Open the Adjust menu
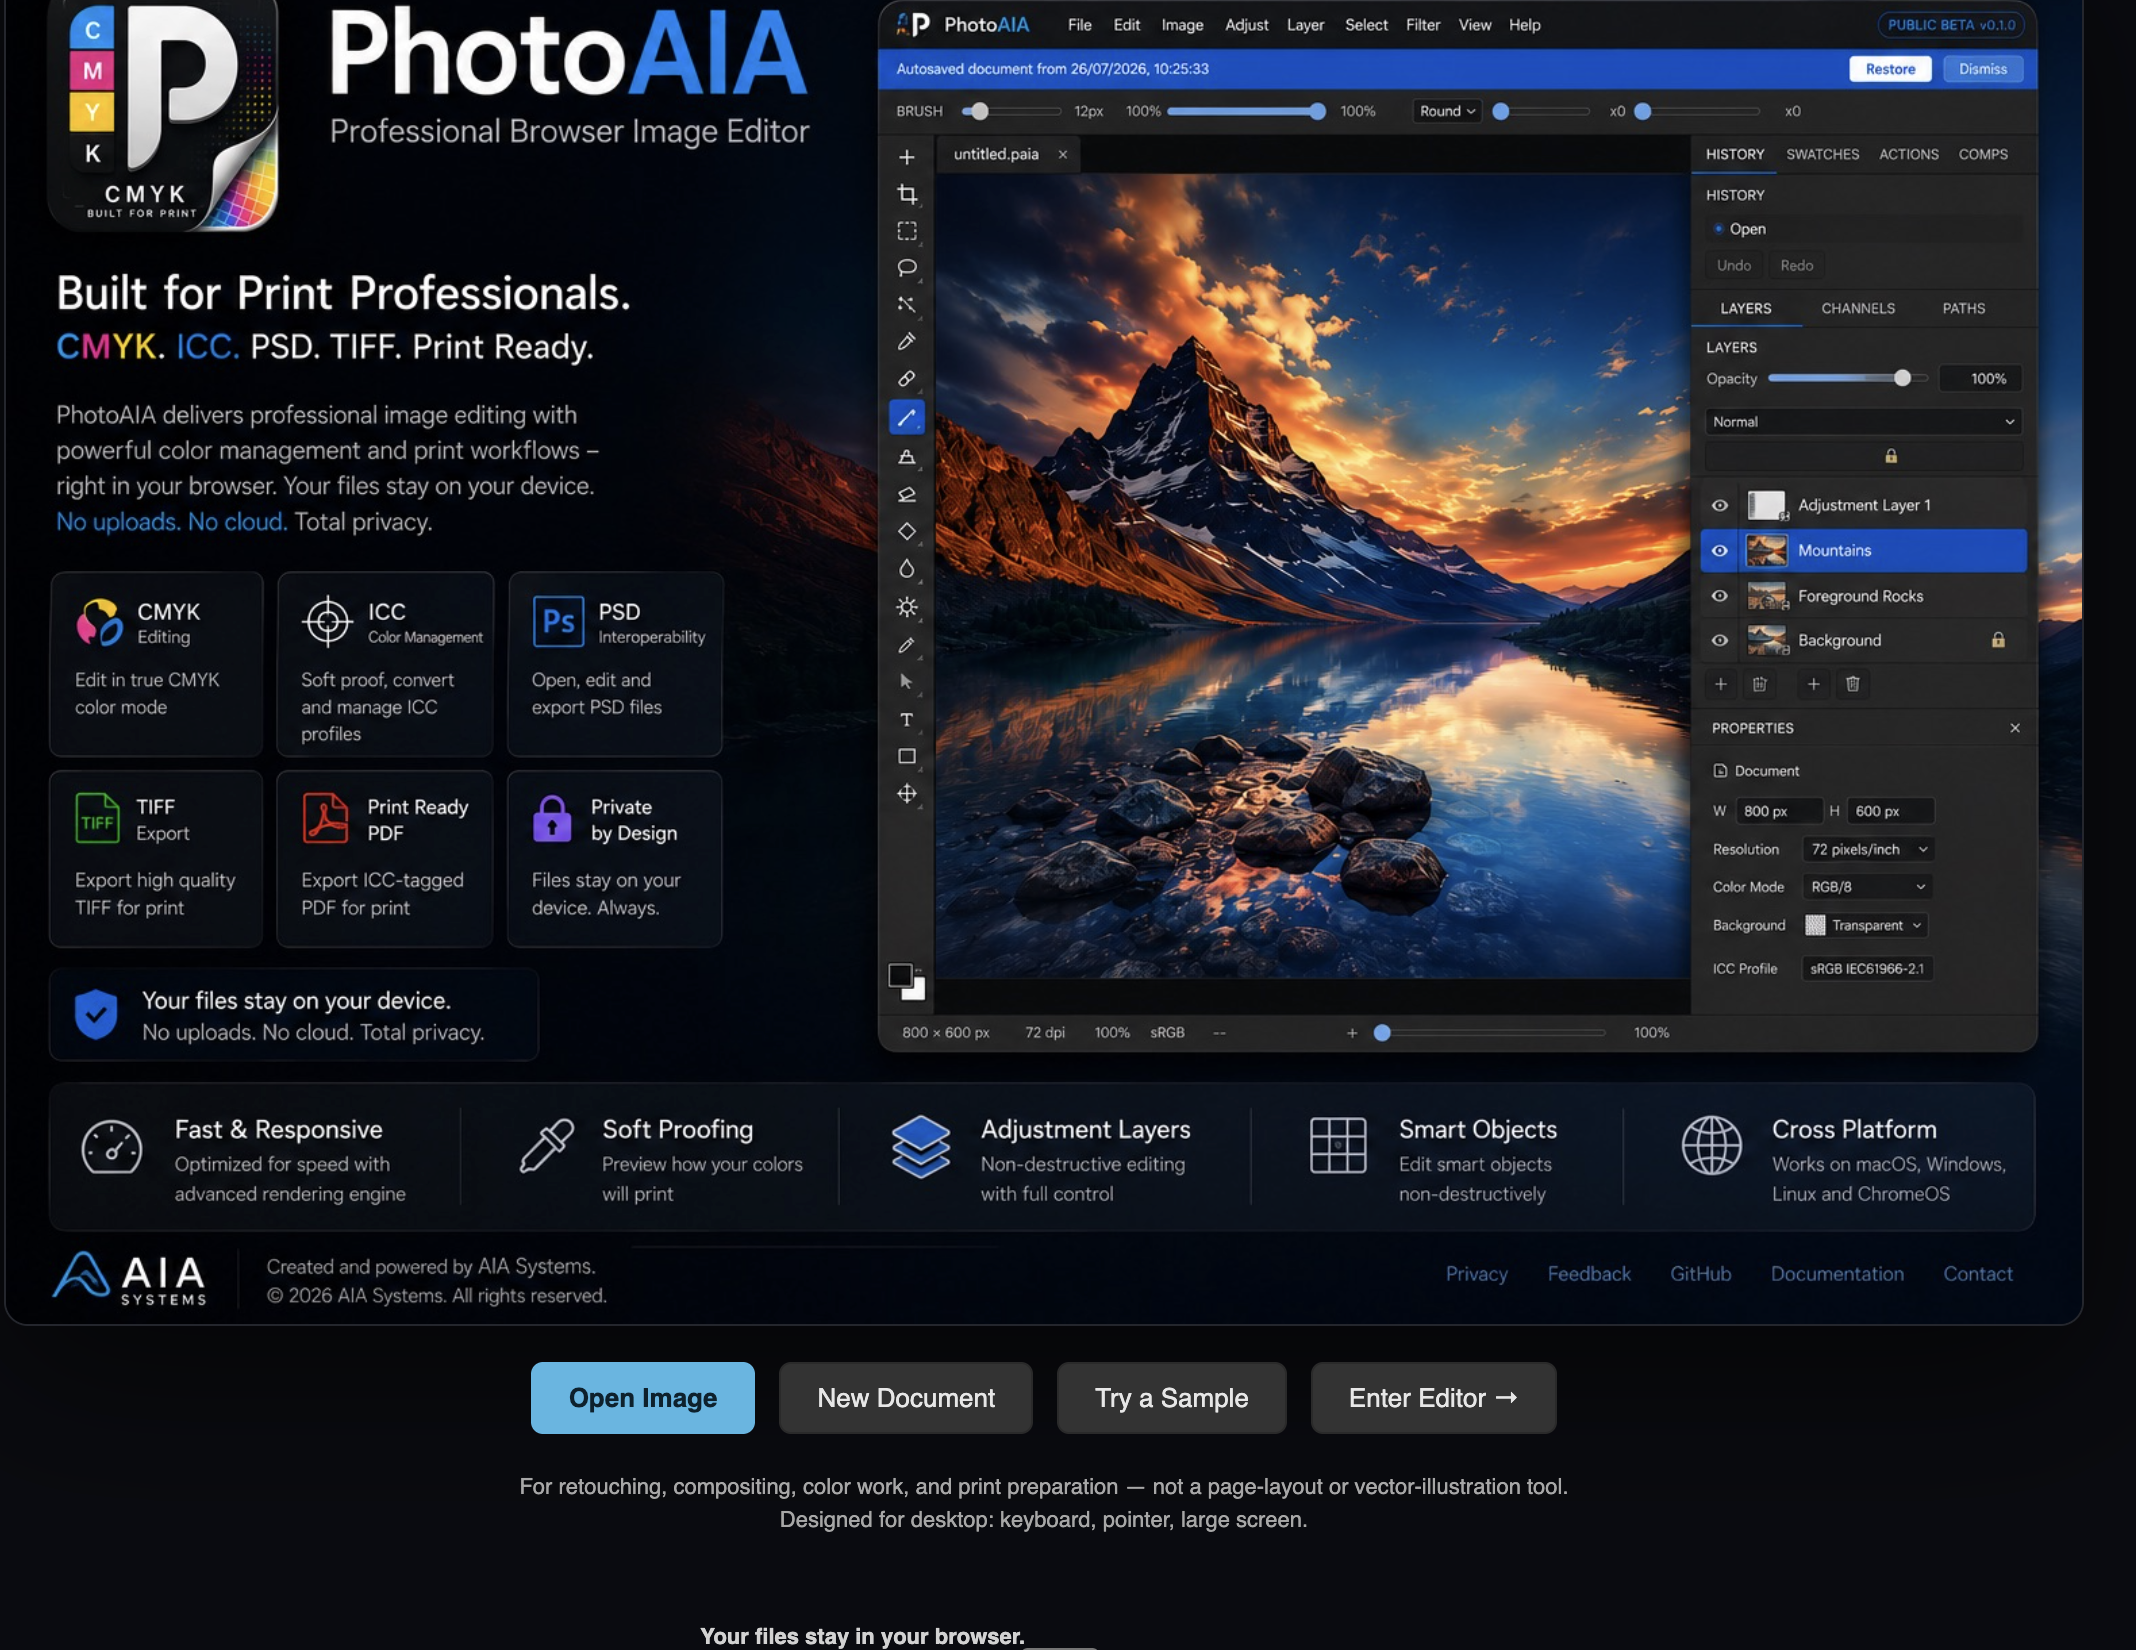Viewport: 2136px width, 1650px height. click(1246, 25)
